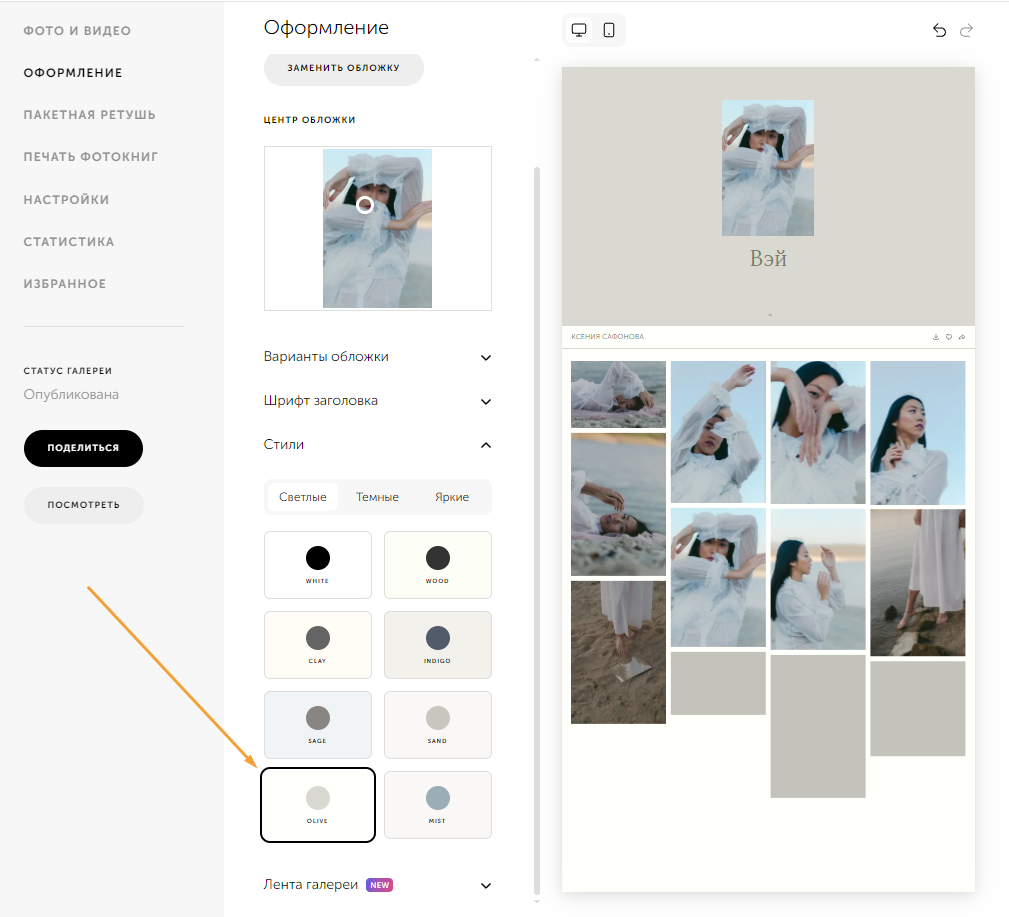View the Статистика section

click(69, 242)
